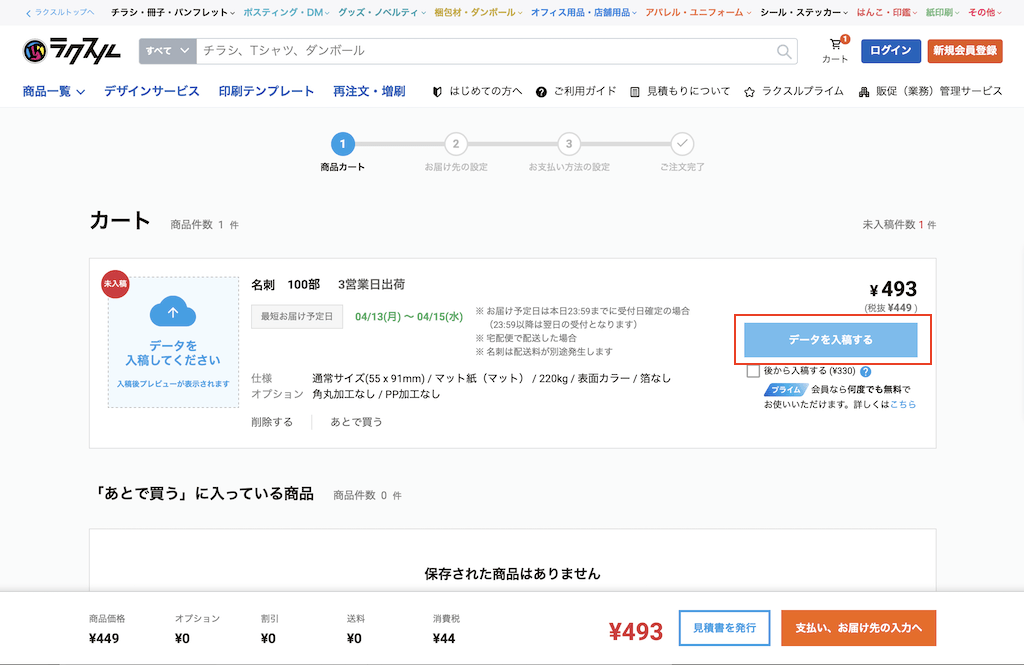Click the cloud upload icon in the cart item

pyautogui.click(x=174, y=311)
